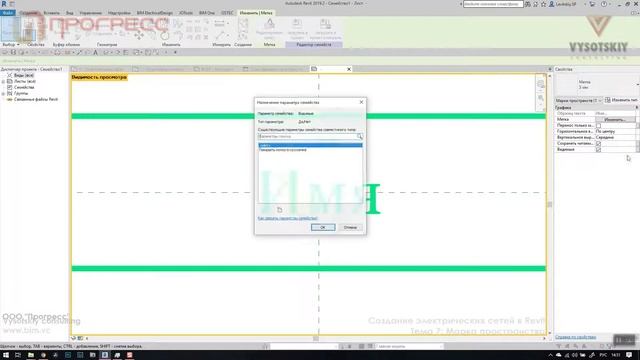Select the second parameter row in the dialog list
The width and height of the screenshot is (640, 360).
[x=310, y=150]
